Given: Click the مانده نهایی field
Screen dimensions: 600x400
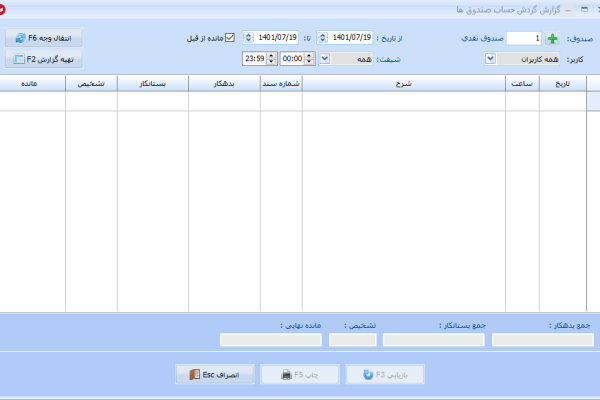Looking at the screenshot, I should point(271,340).
